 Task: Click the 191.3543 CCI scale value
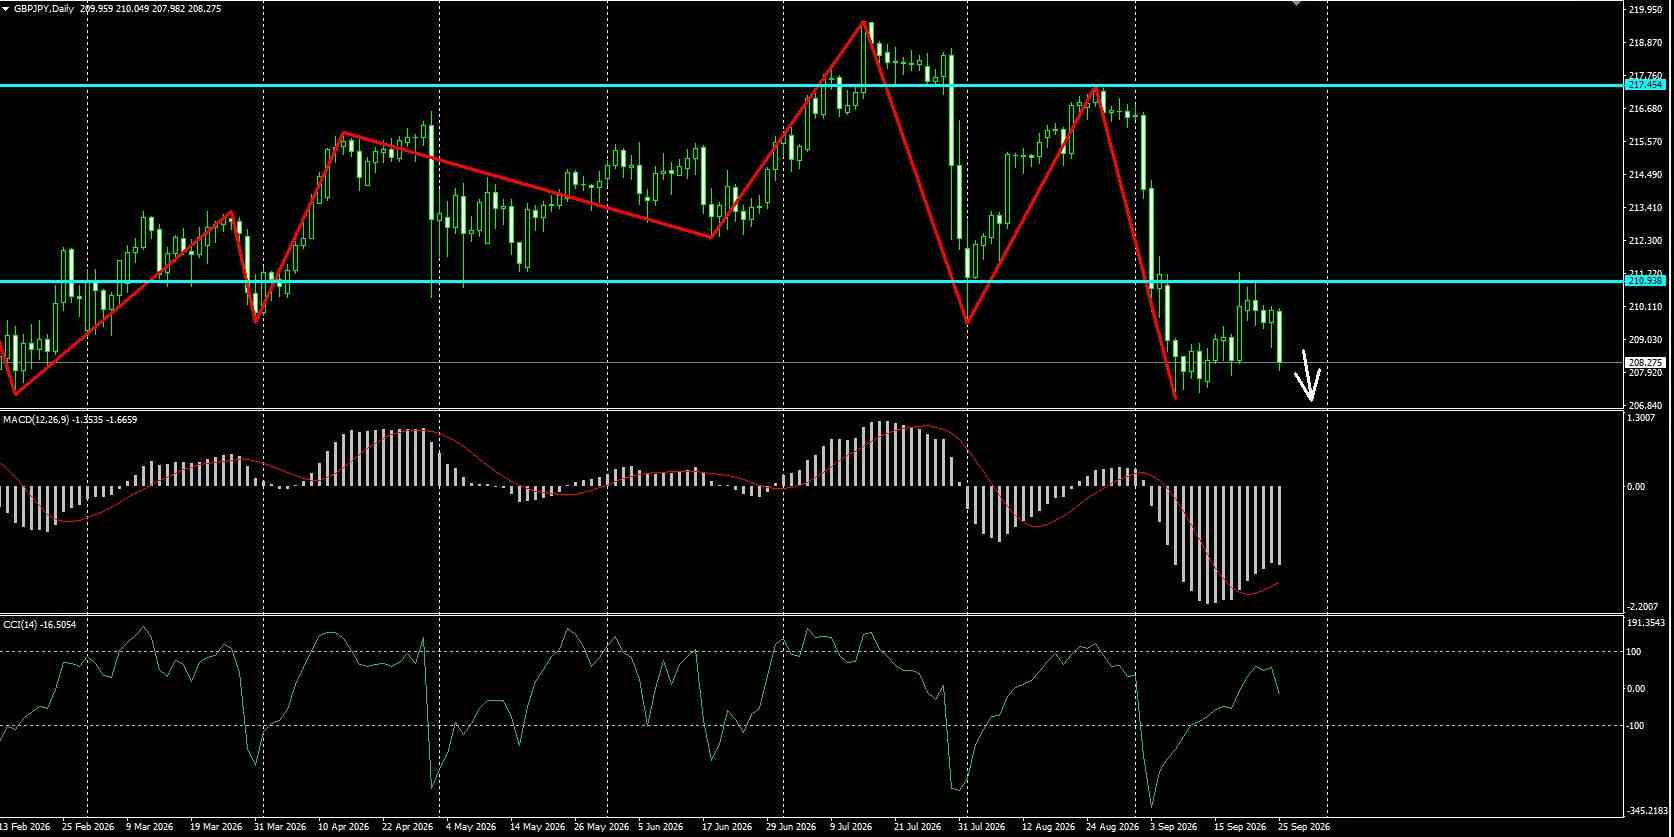pos(1648,622)
